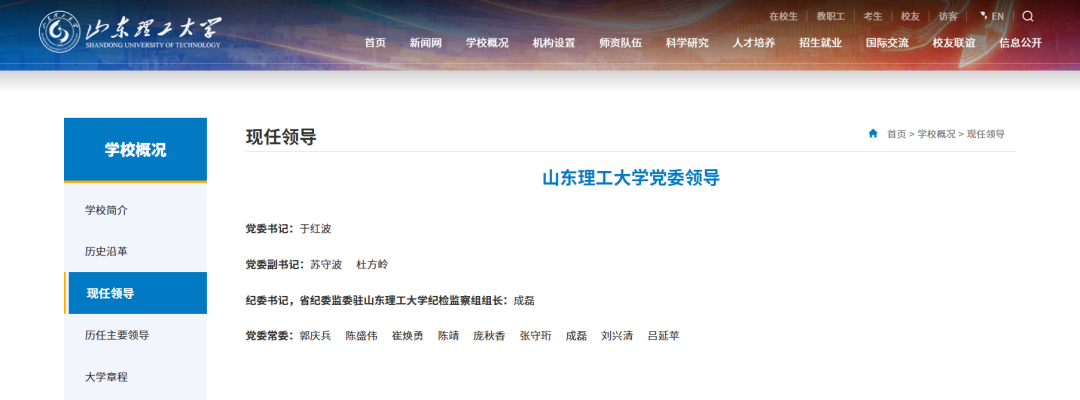Open the 访客 top link

[x=948, y=17]
